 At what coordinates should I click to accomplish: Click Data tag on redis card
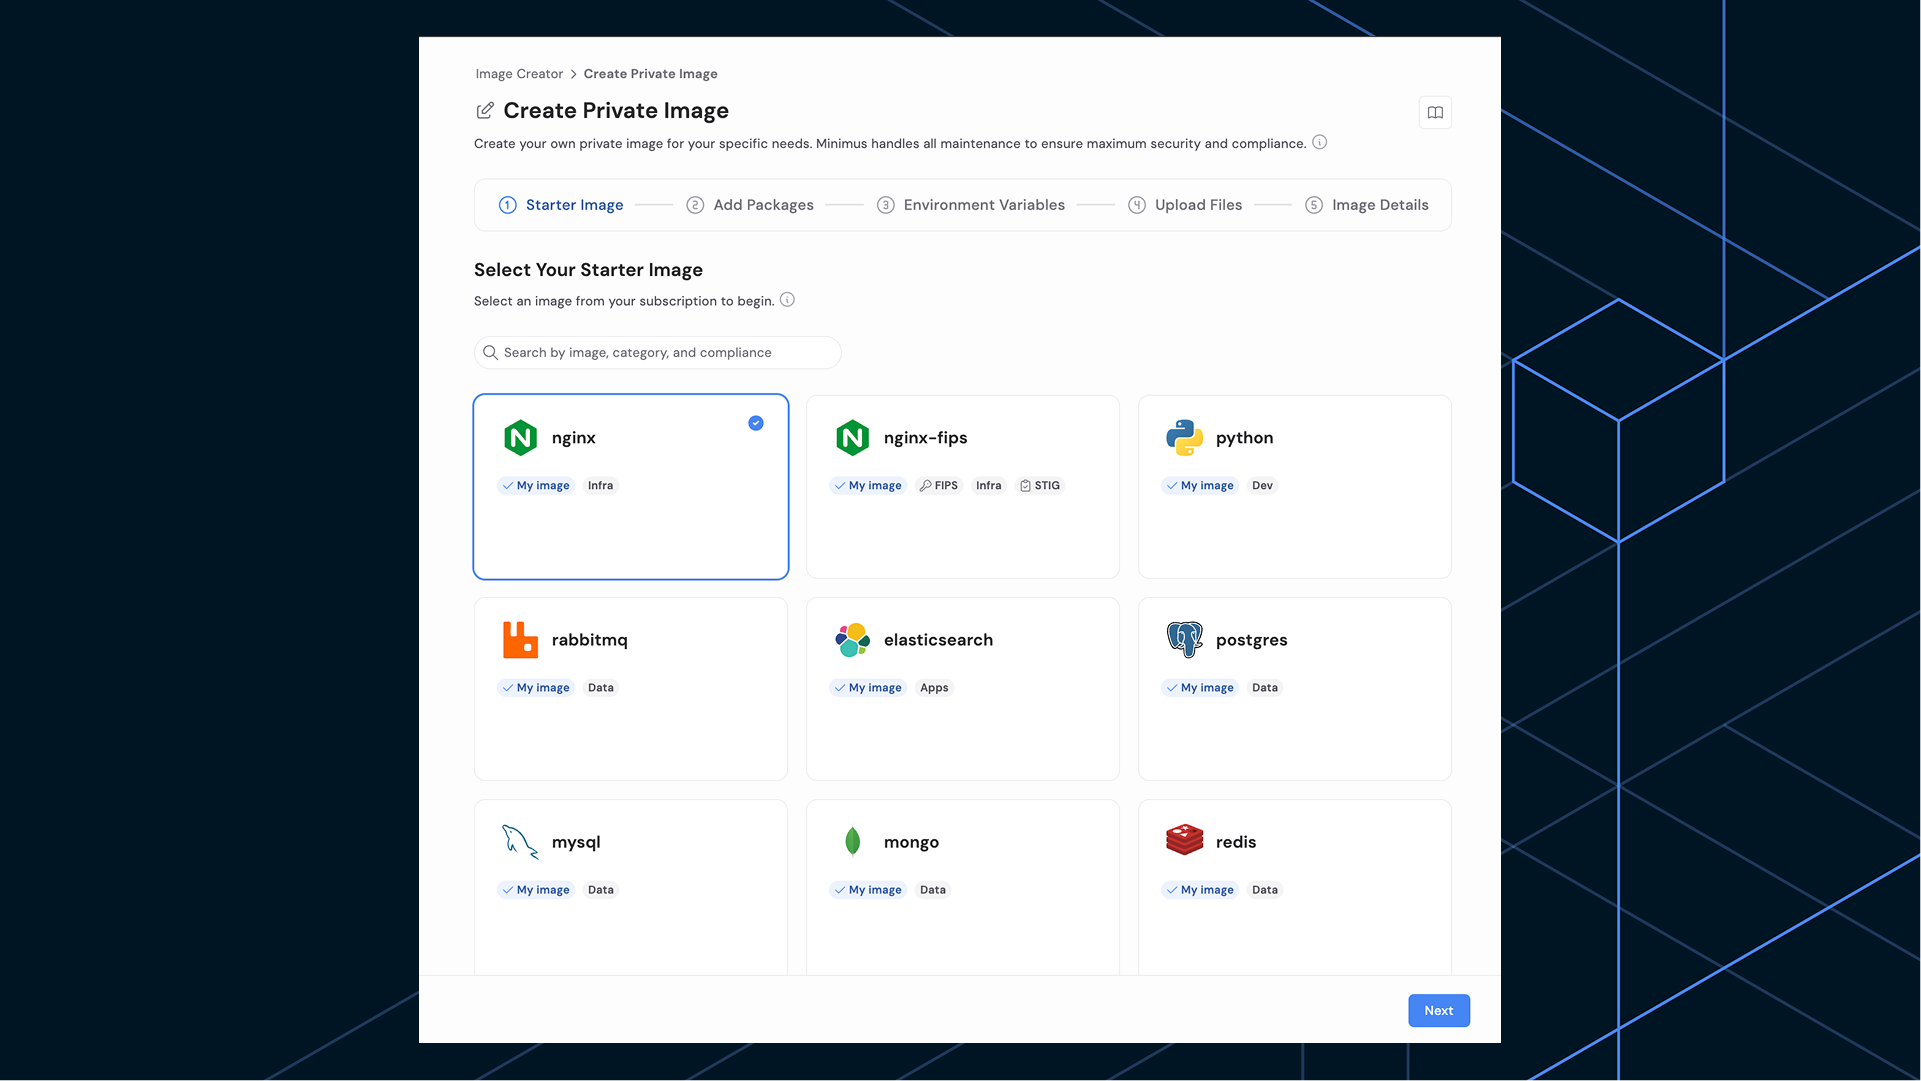click(1264, 890)
